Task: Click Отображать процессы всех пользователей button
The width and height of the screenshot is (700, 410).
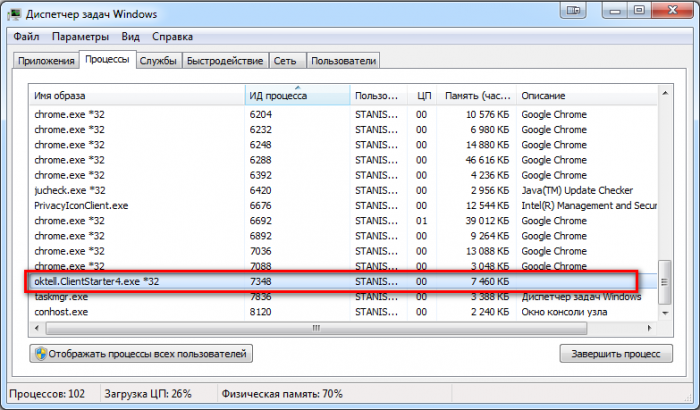Action: click(142, 353)
